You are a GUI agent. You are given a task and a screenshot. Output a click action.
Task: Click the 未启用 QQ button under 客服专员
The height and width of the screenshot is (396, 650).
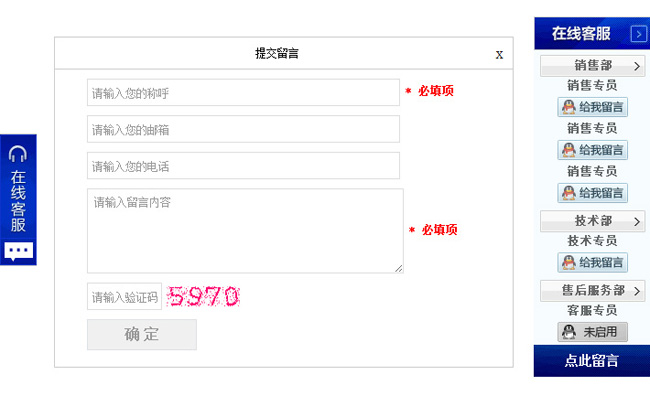[x=592, y=332]
